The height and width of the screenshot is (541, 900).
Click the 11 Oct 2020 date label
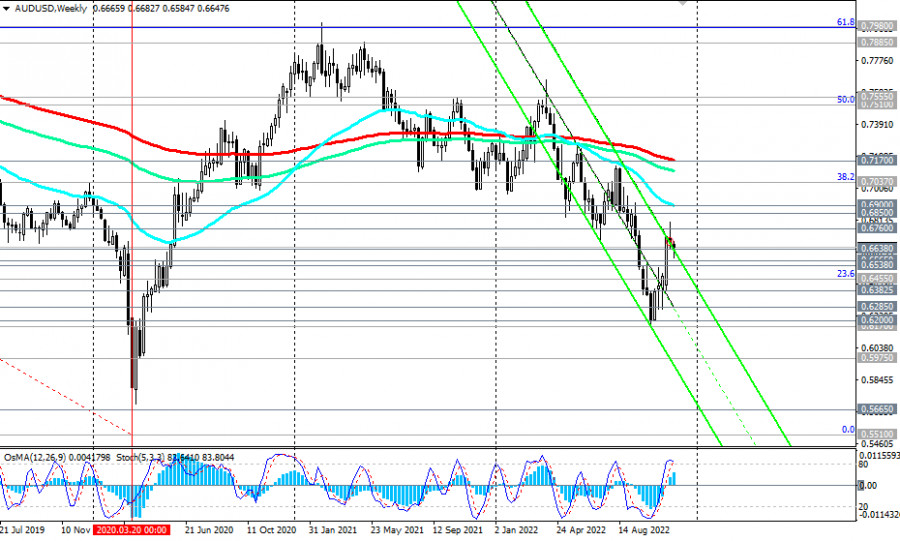(x=271, y=531)
